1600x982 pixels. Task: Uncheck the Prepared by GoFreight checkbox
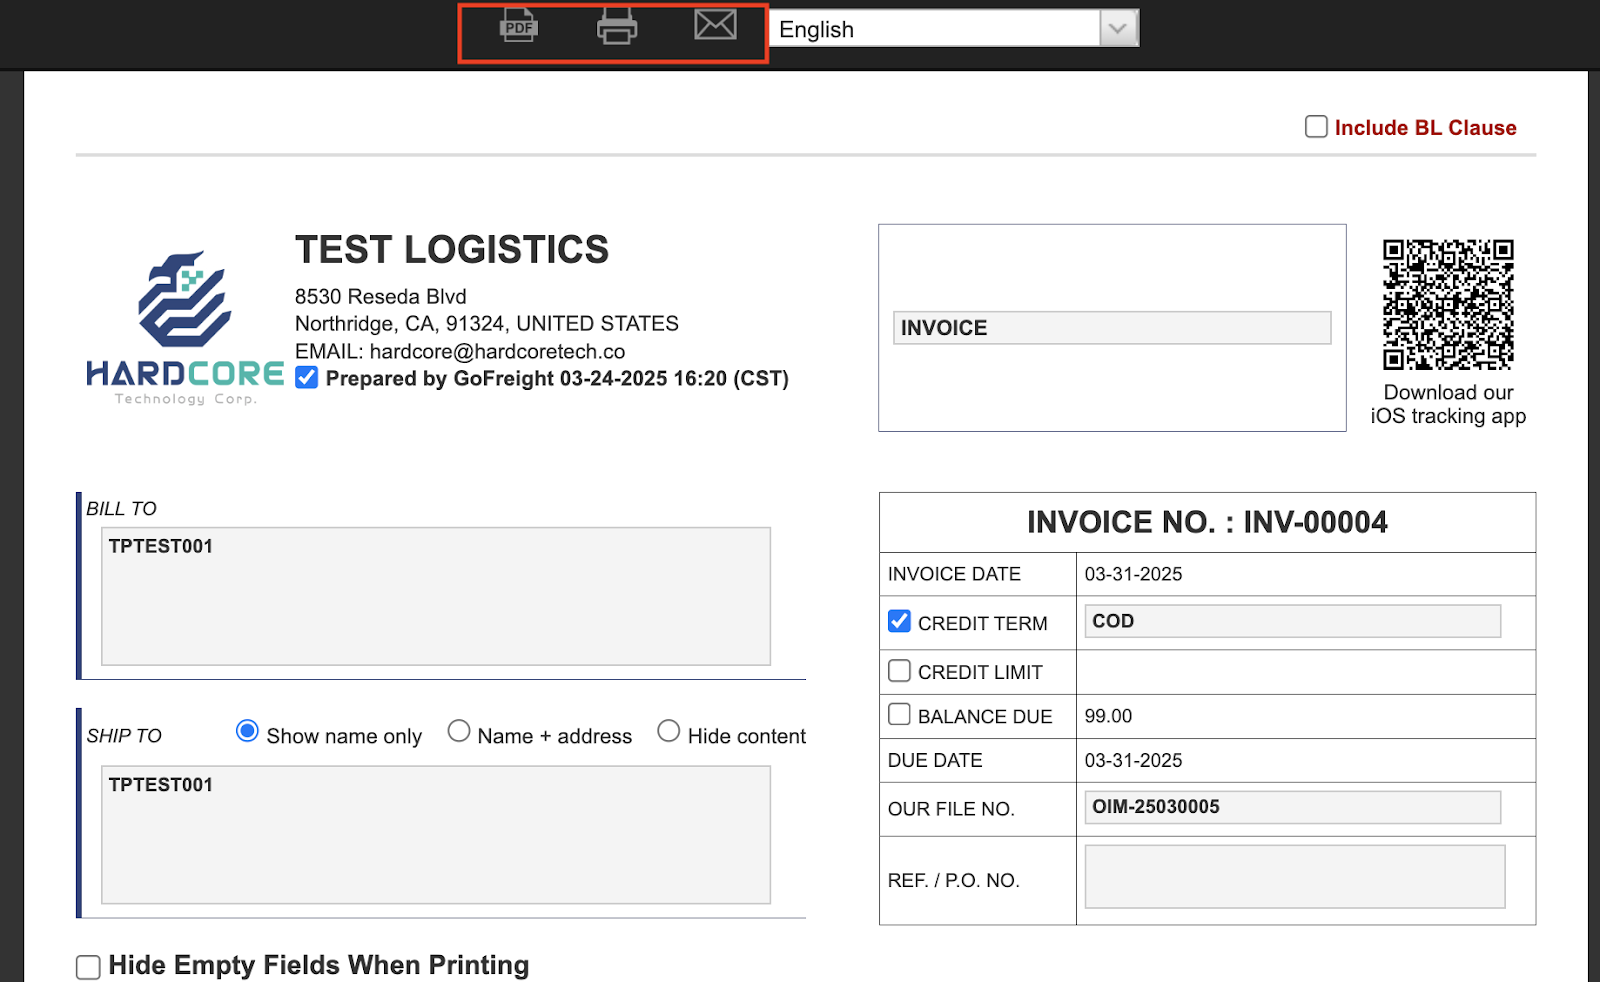pos(305,377)
